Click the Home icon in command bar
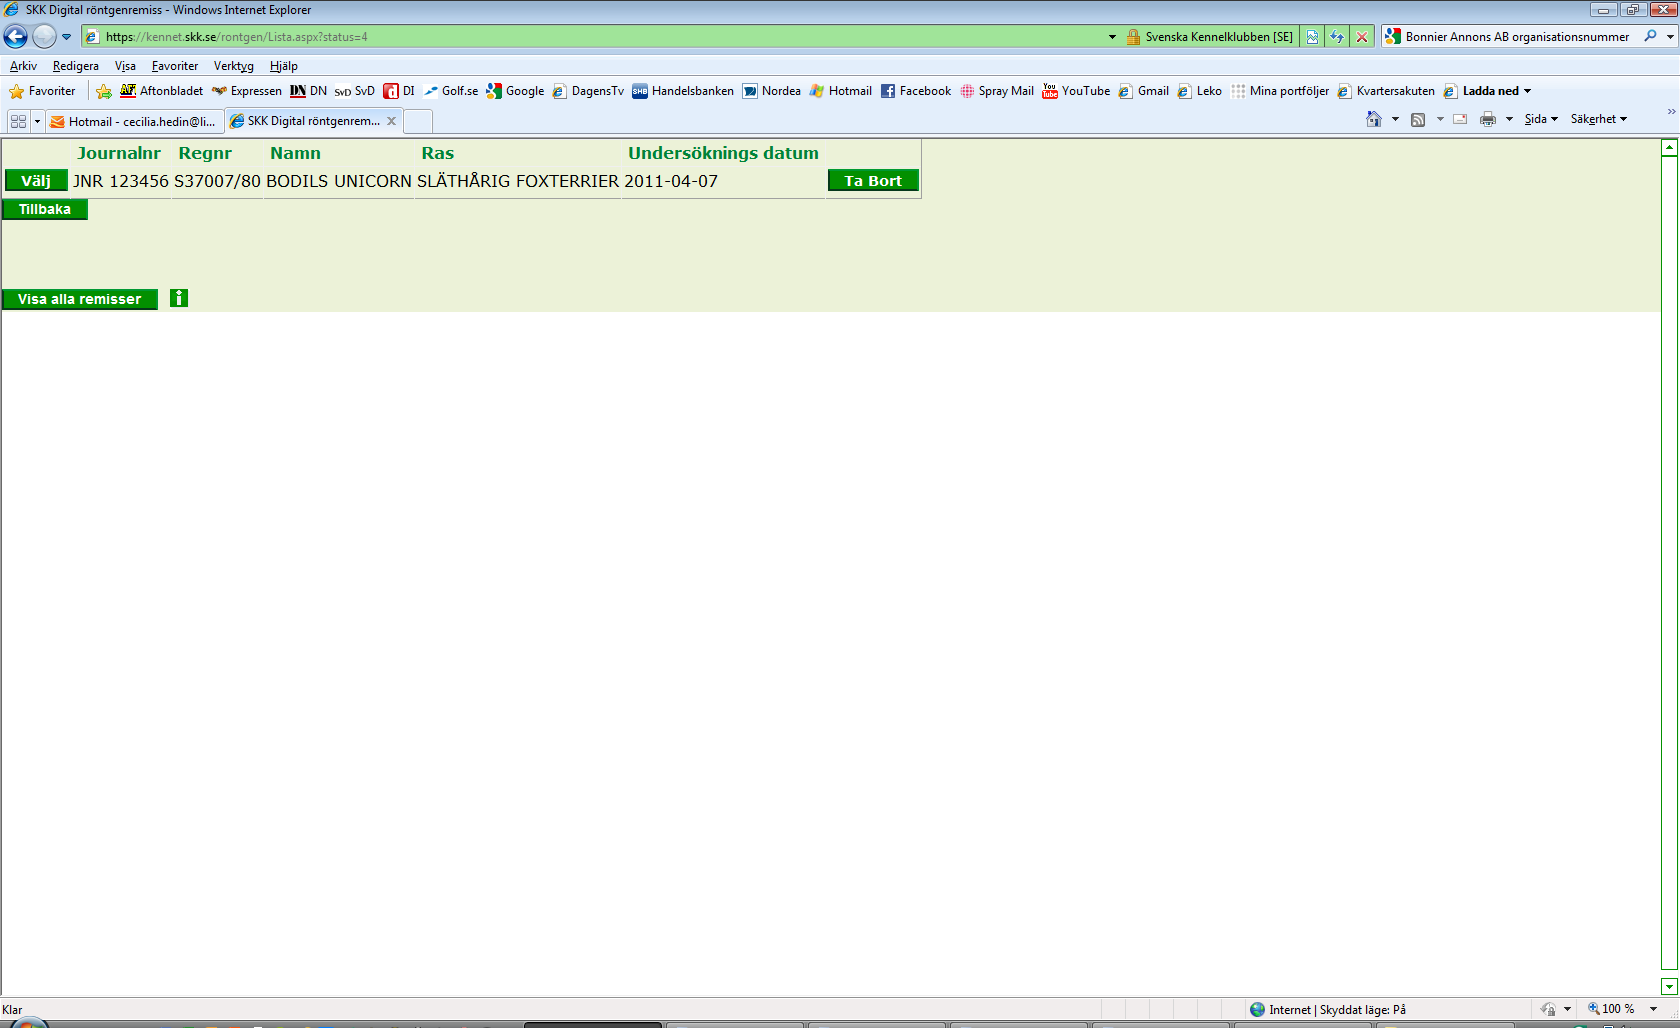 [1374, 119]
